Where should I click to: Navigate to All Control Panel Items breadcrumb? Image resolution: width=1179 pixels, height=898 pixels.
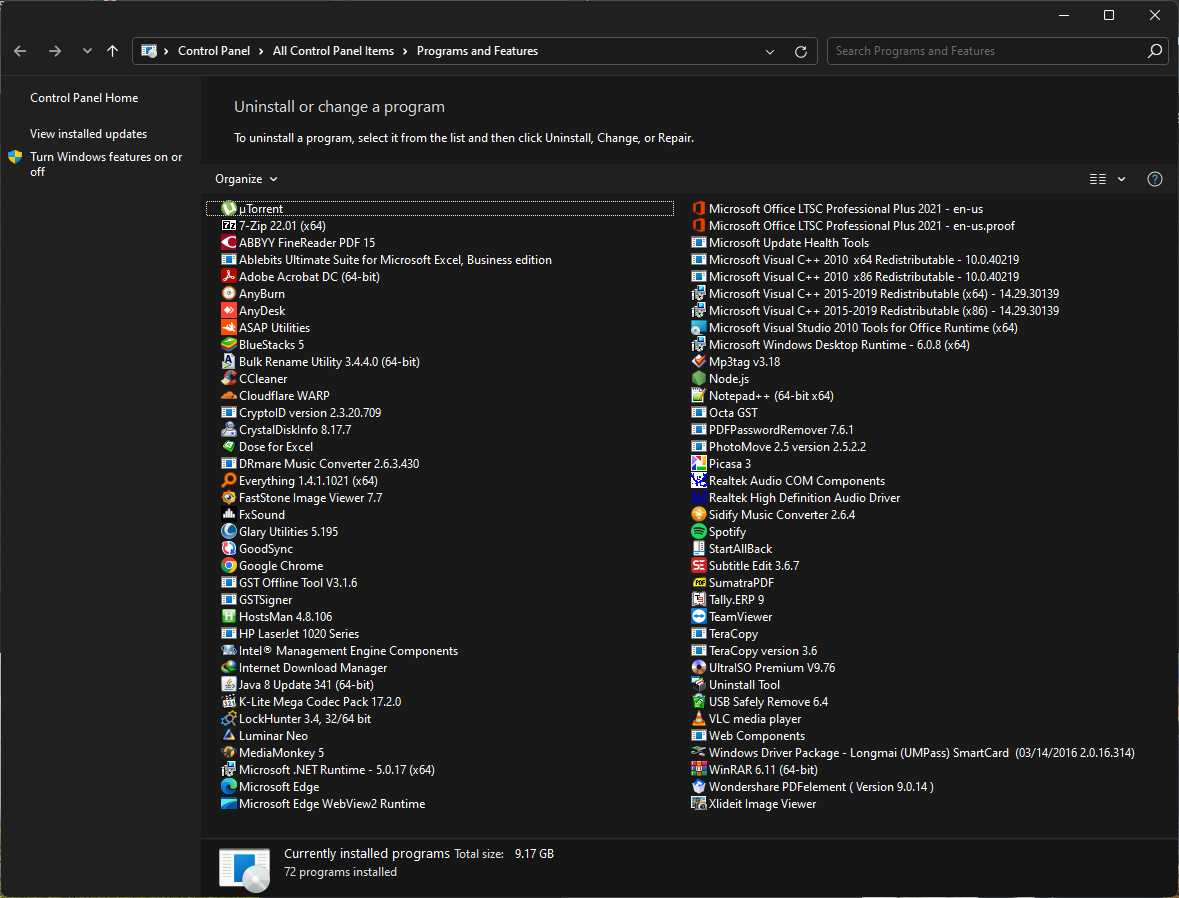coord(333,51)
